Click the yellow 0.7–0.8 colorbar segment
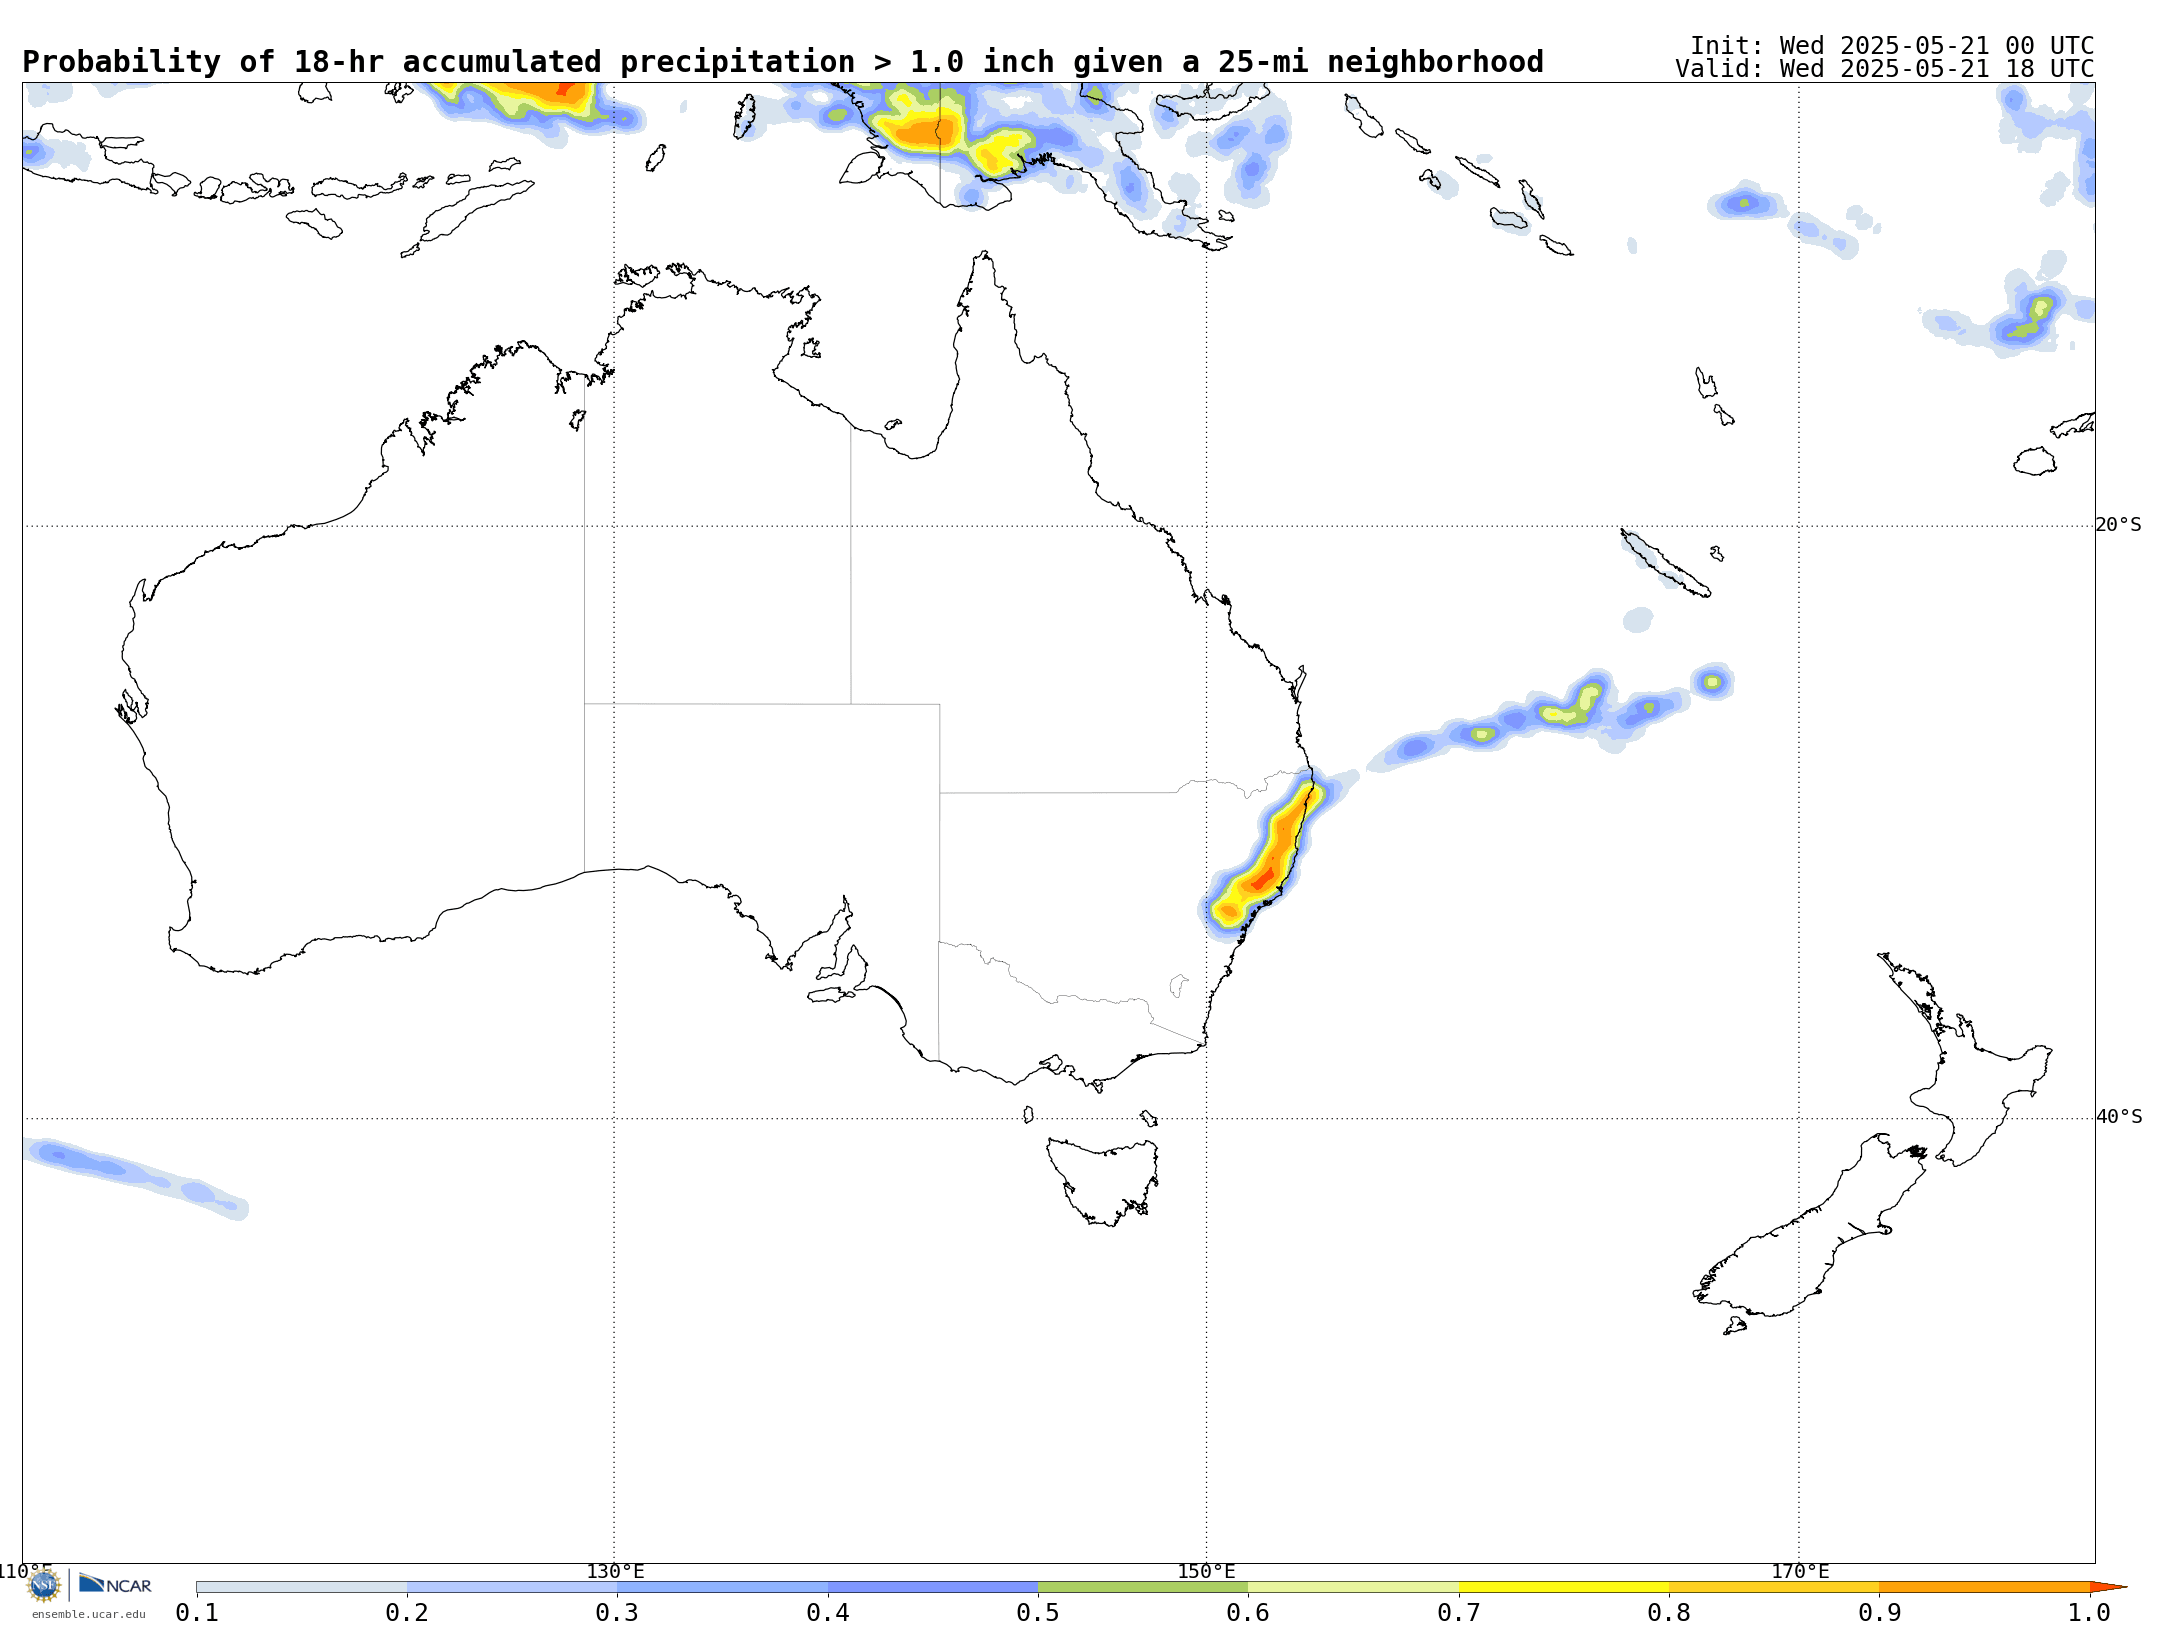Viewport: 2160px width, 1626px height. point(1564,1587)
